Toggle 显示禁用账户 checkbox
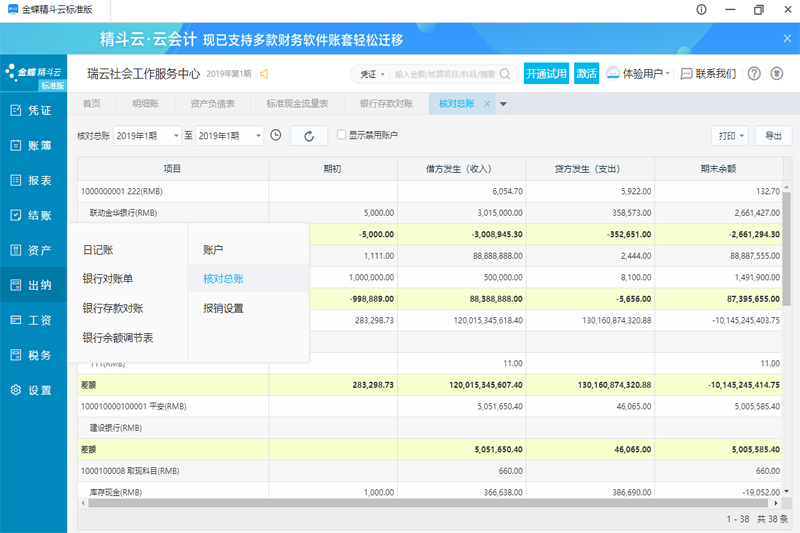 click(x=341, y=135)
